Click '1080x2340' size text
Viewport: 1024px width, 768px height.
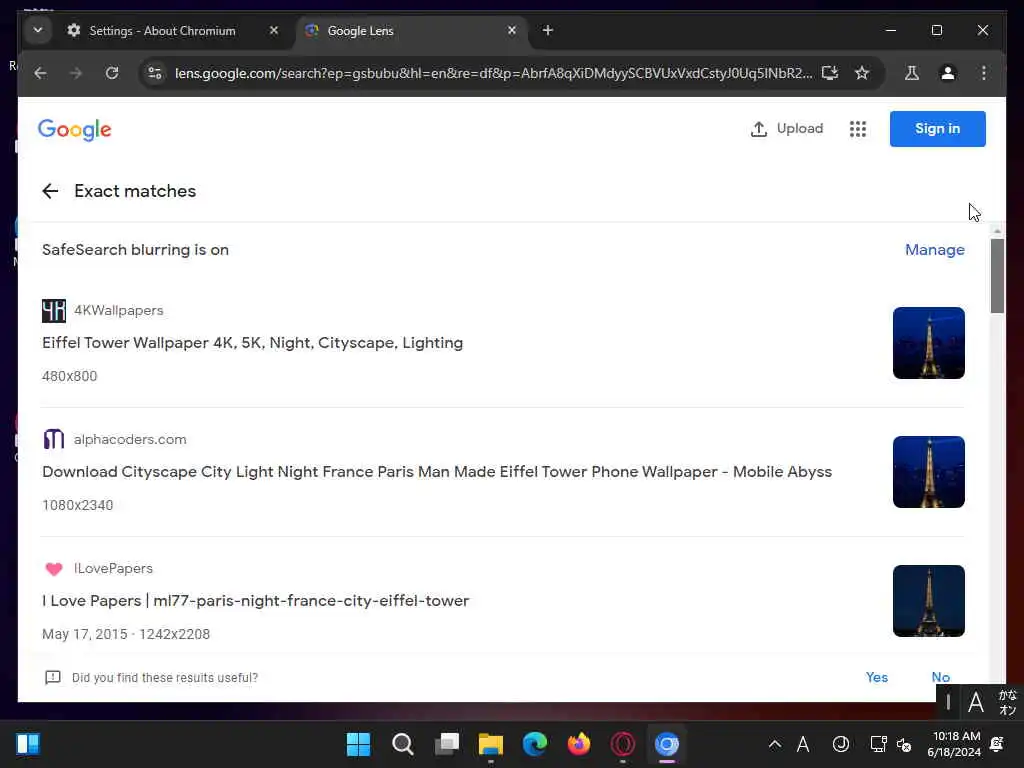pos(77,505)
